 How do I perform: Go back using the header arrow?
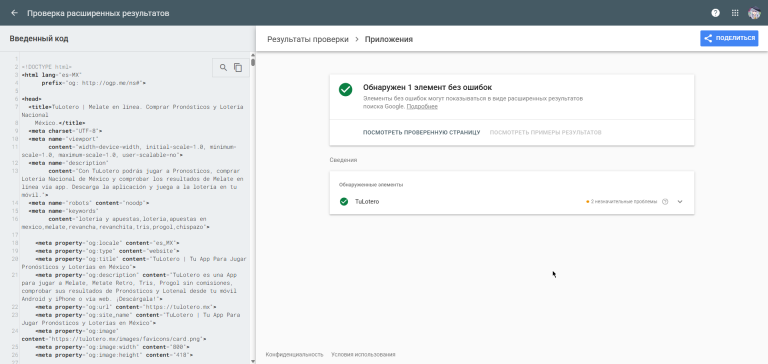pyautogui.click(x=14, y=13)
